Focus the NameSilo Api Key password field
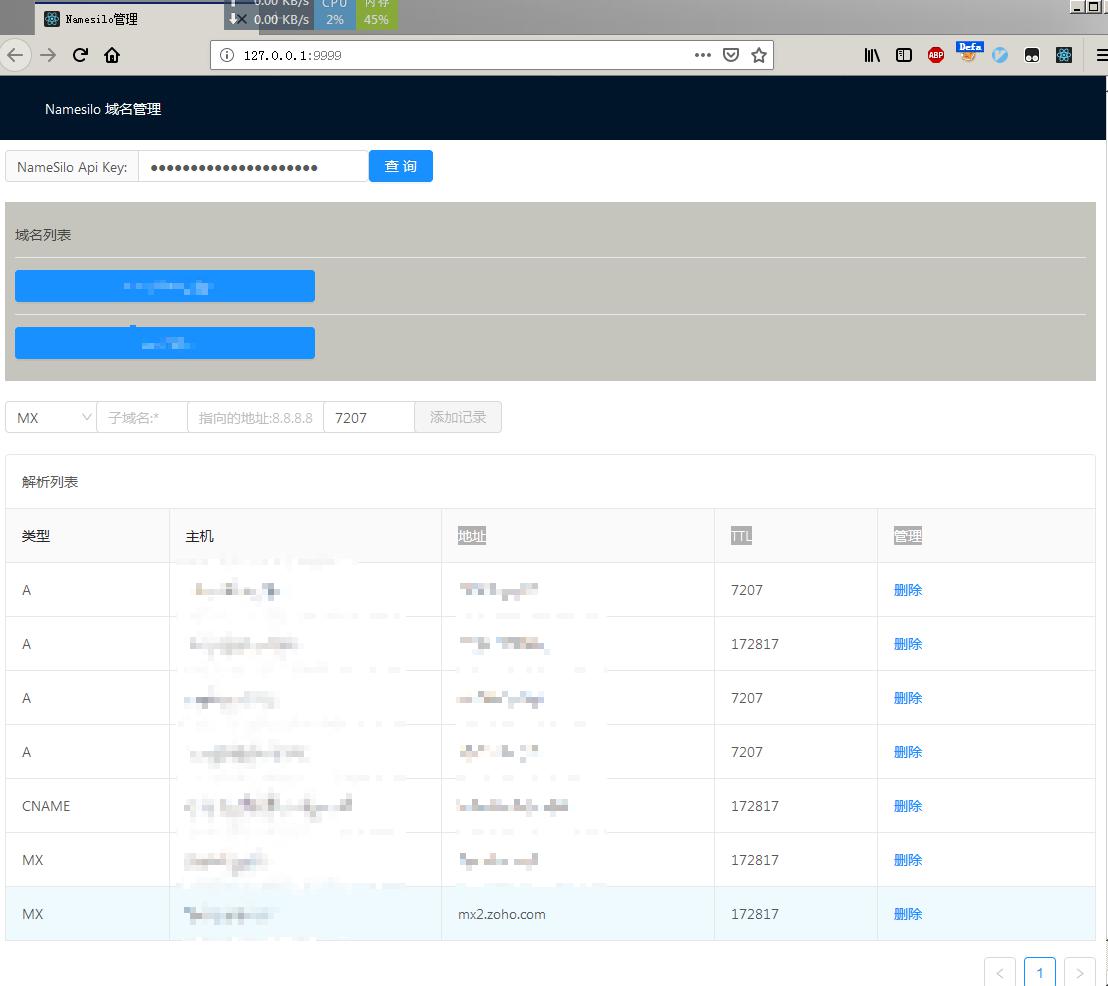Image resolution: width=1108 pixels, height=986 pixels. [x=253, y=167]
